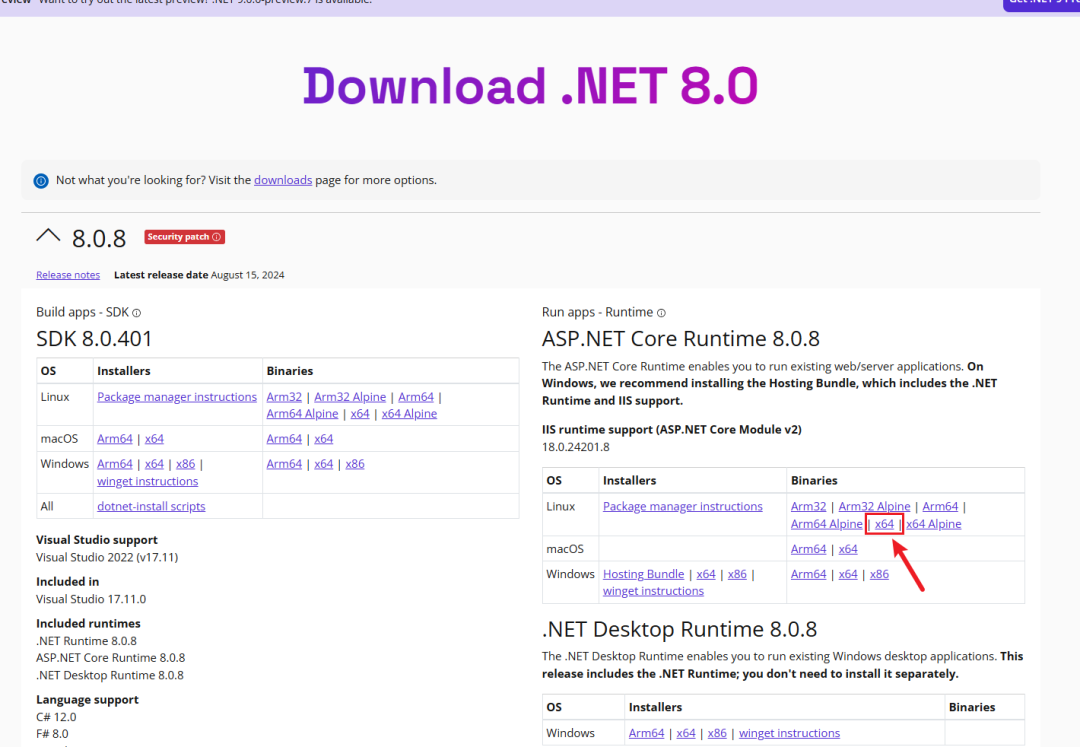
Task: Download the macOS Arm64 SDK installer
Action: (x=114, y=438)
